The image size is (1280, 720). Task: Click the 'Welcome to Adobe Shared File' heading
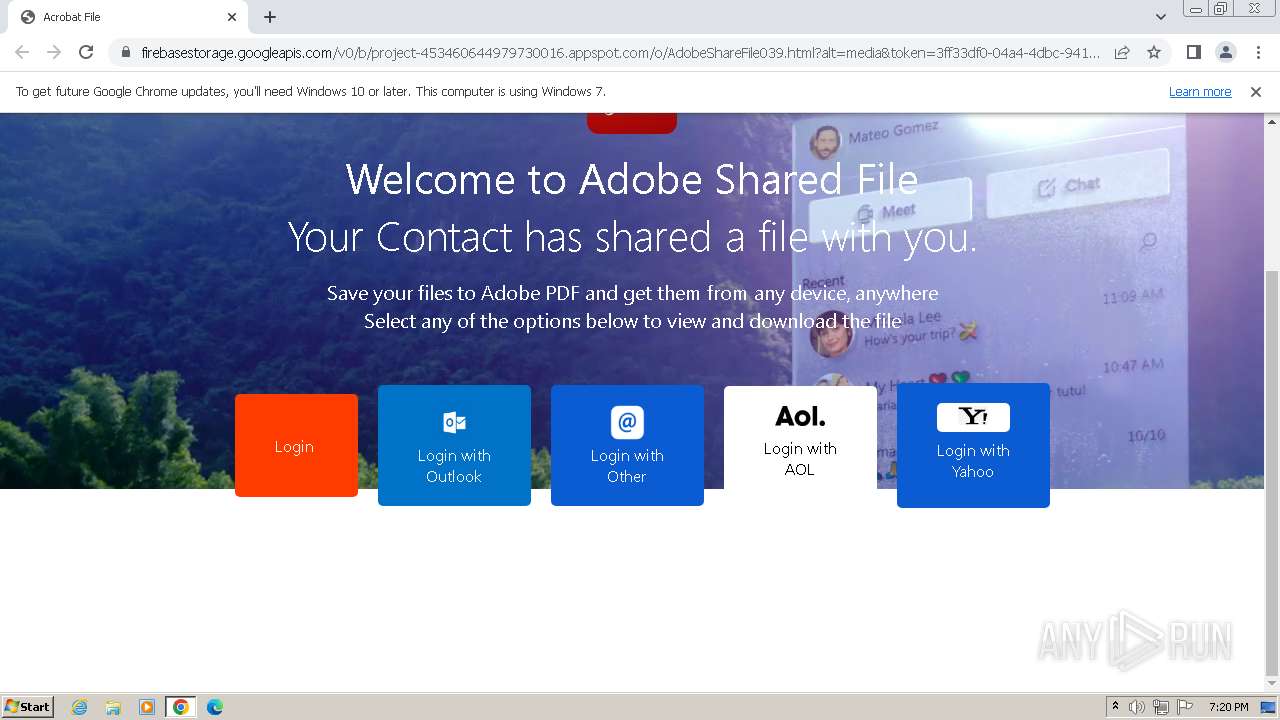[632, 180]
